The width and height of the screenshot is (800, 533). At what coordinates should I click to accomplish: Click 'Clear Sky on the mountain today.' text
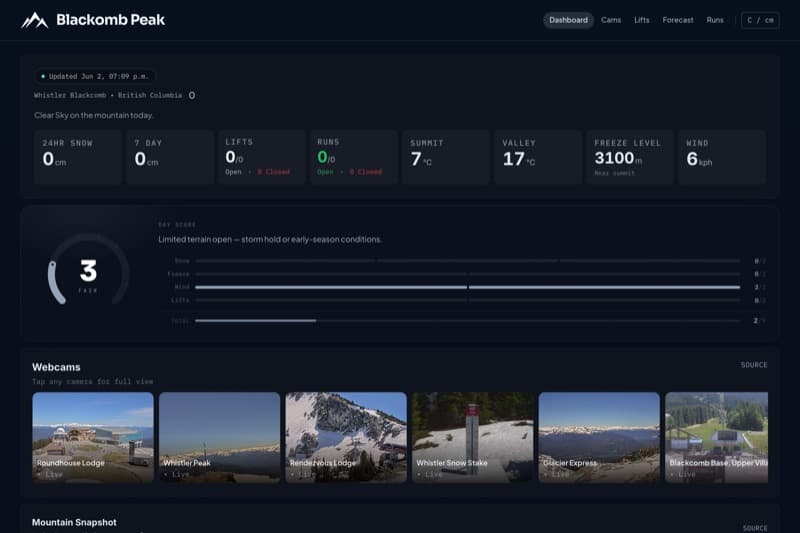[x=94, y=115]
